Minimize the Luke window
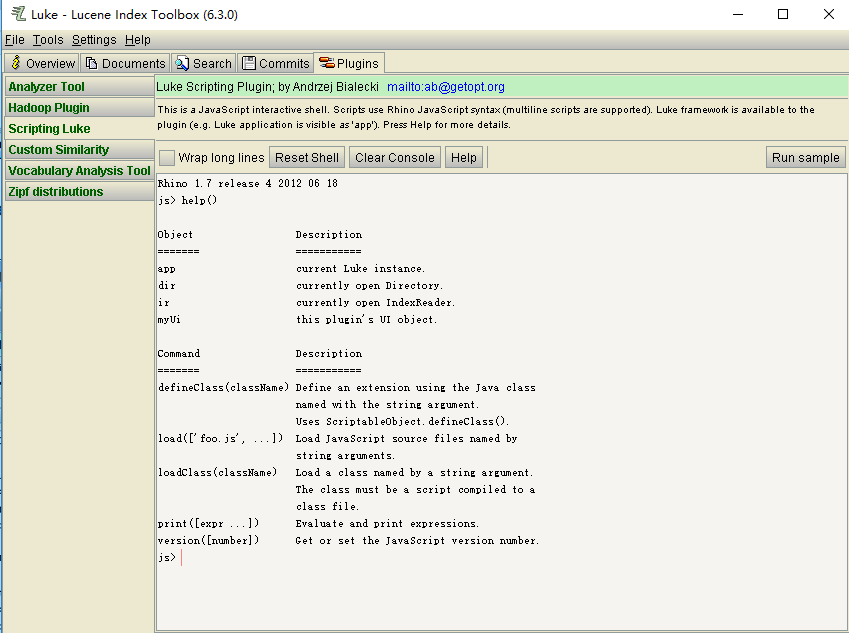 click(x=737, y=14)
